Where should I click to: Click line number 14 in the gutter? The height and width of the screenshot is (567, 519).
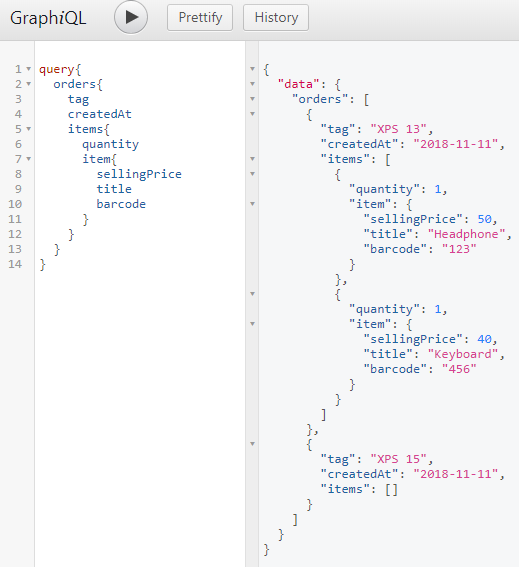(15, 264)
